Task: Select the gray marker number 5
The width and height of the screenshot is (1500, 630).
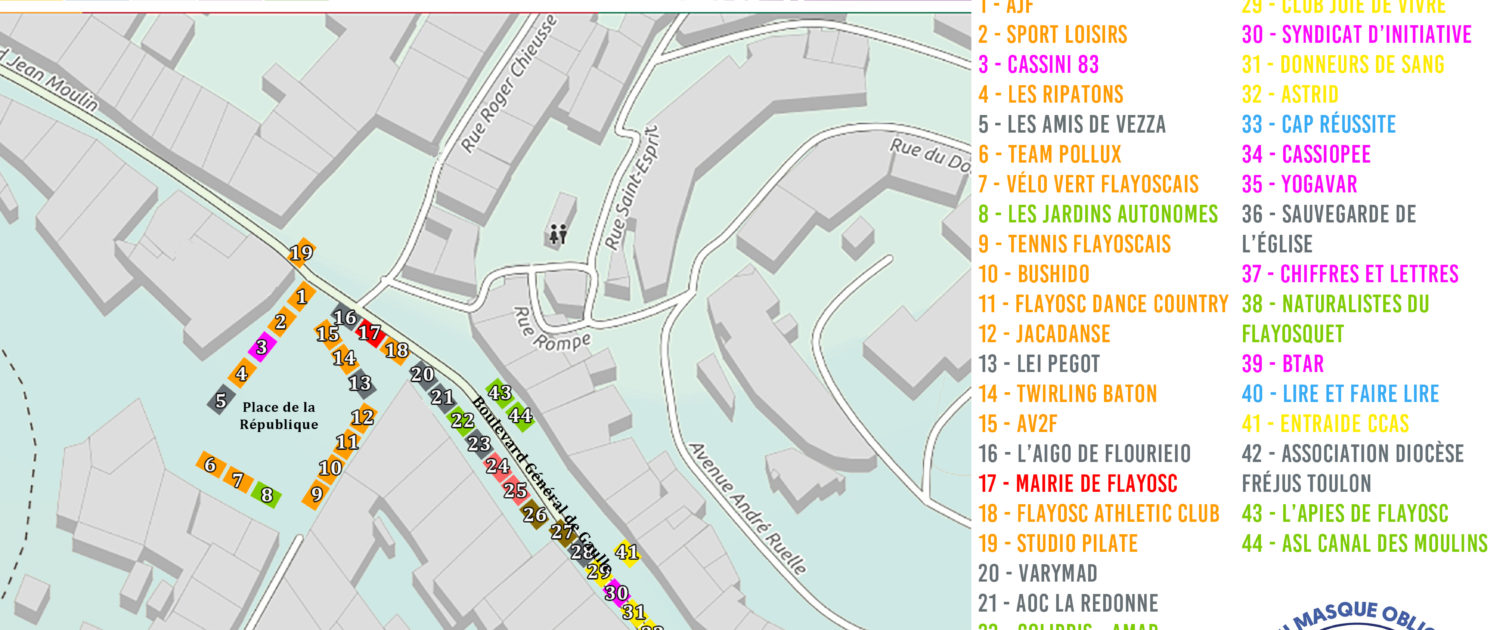Action: click(x=220, y=400)
